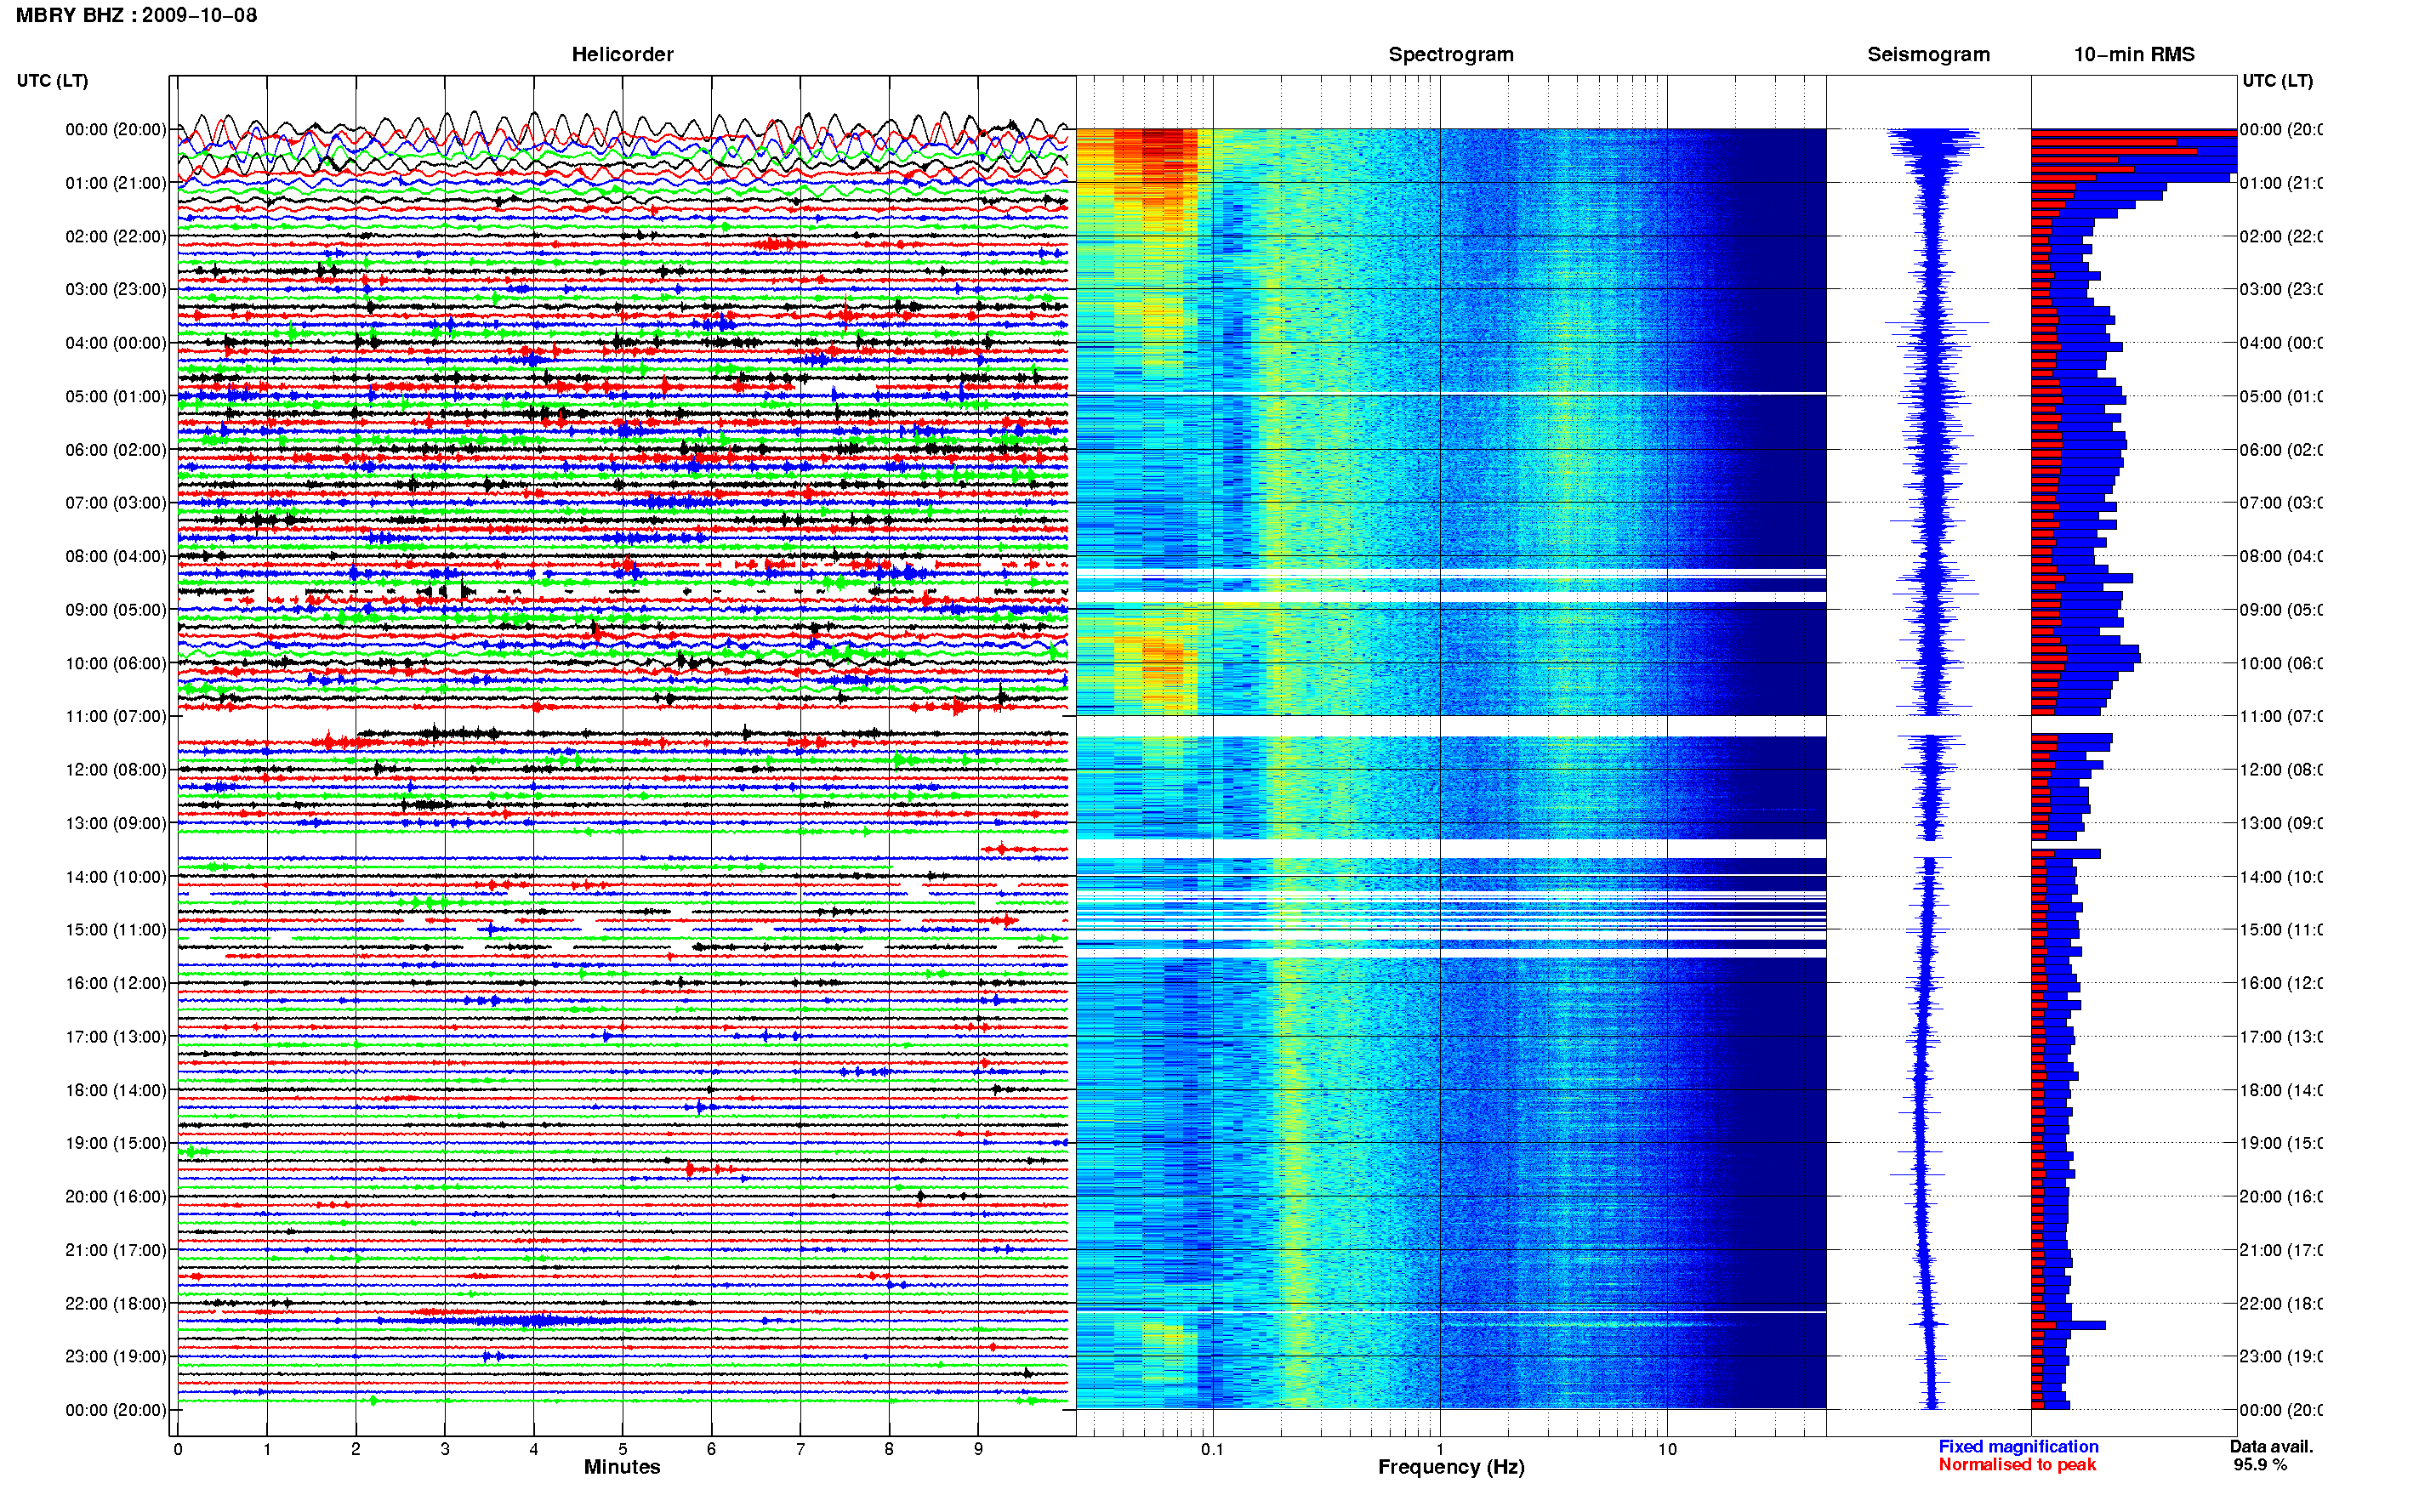This screenshot has width=2419, height=1512.
Task: Click the left '09:00 (05:00)' time label
Action: click(116, 610)
